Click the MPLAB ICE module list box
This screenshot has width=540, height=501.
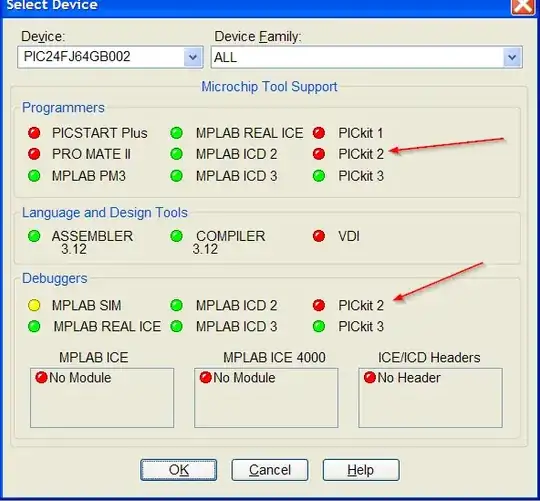[x=102, y=398]
